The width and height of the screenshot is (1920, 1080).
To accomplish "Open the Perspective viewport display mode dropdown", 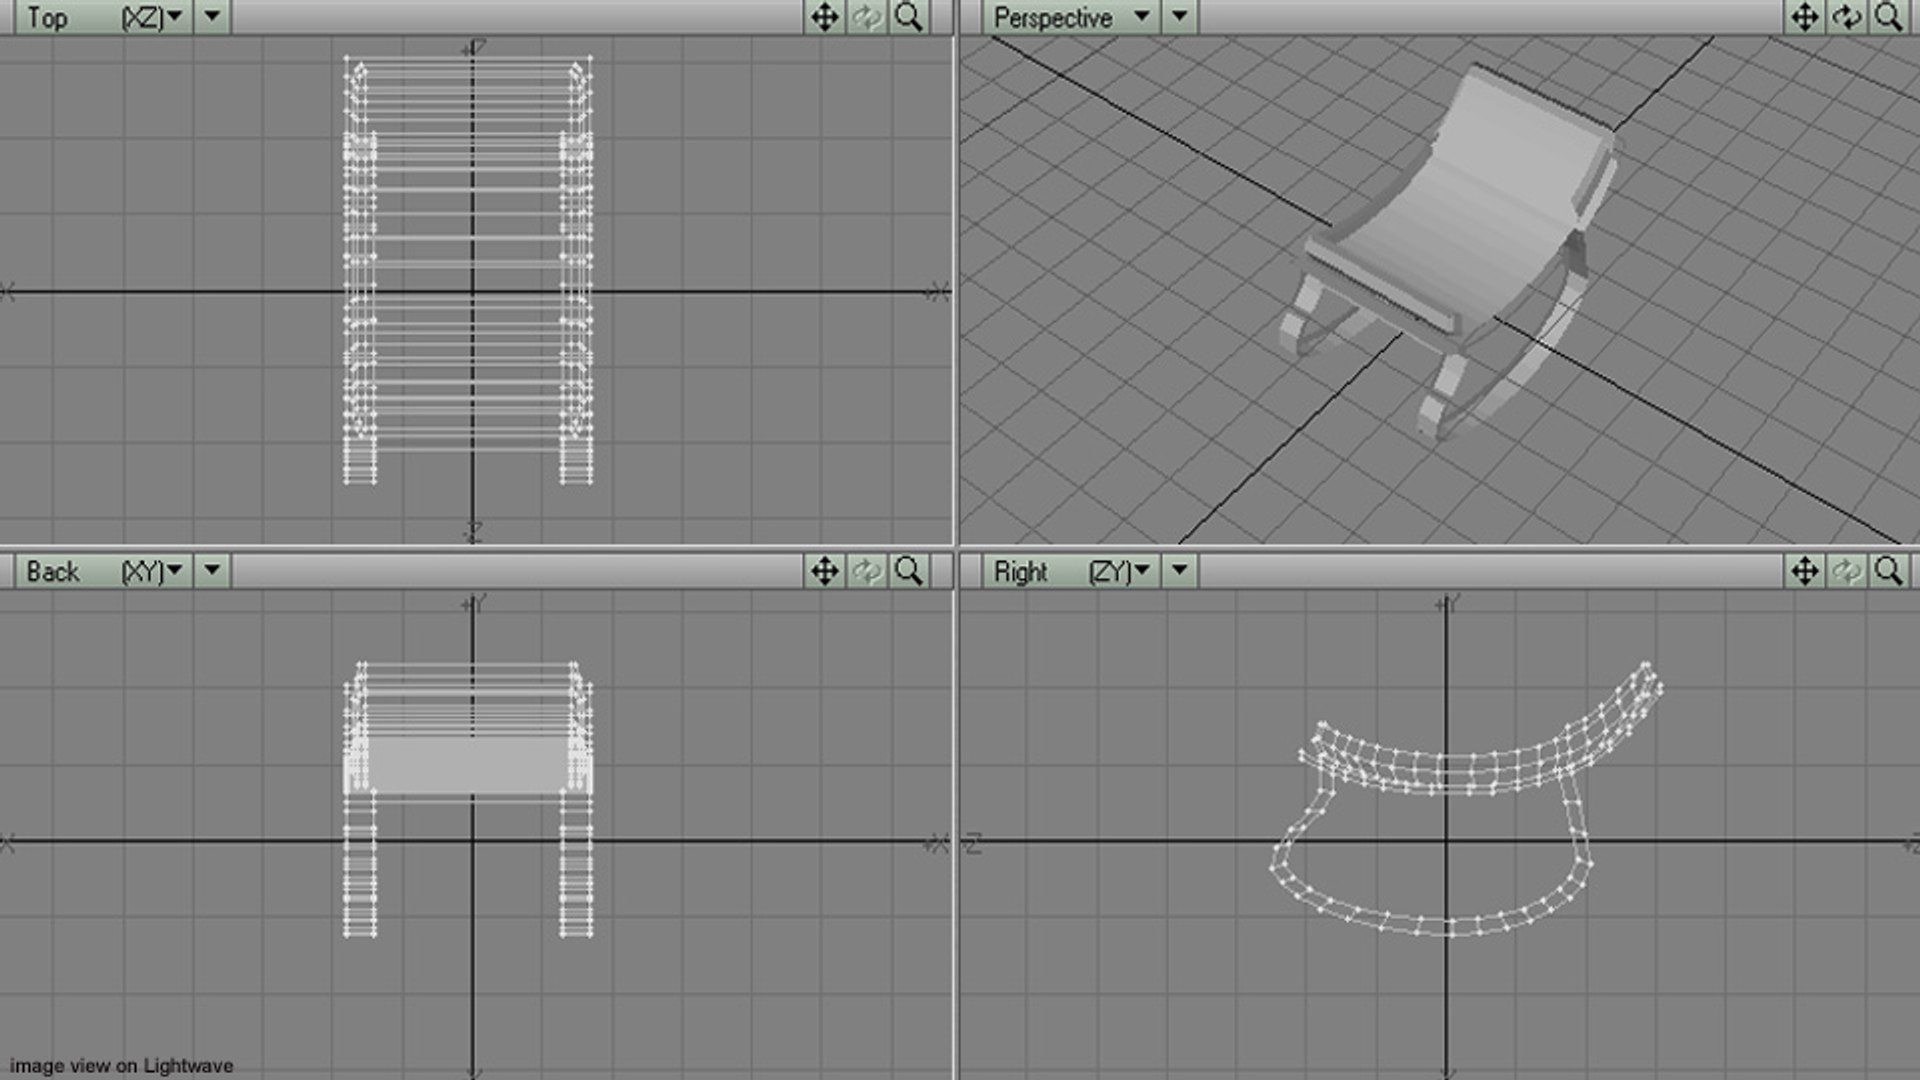I will point(1180,17).
